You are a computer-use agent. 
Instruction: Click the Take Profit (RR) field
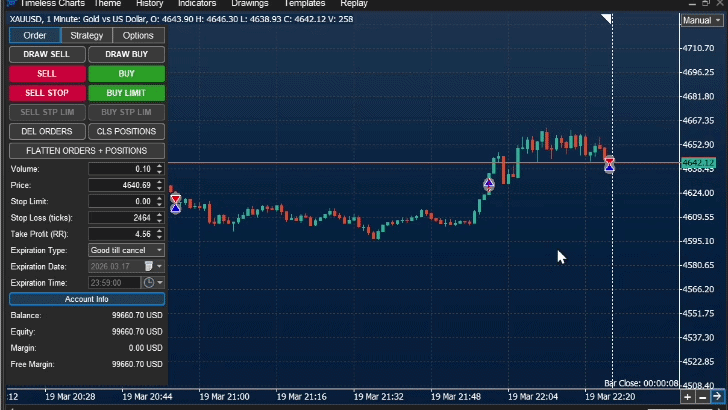[x=122, y=234]
